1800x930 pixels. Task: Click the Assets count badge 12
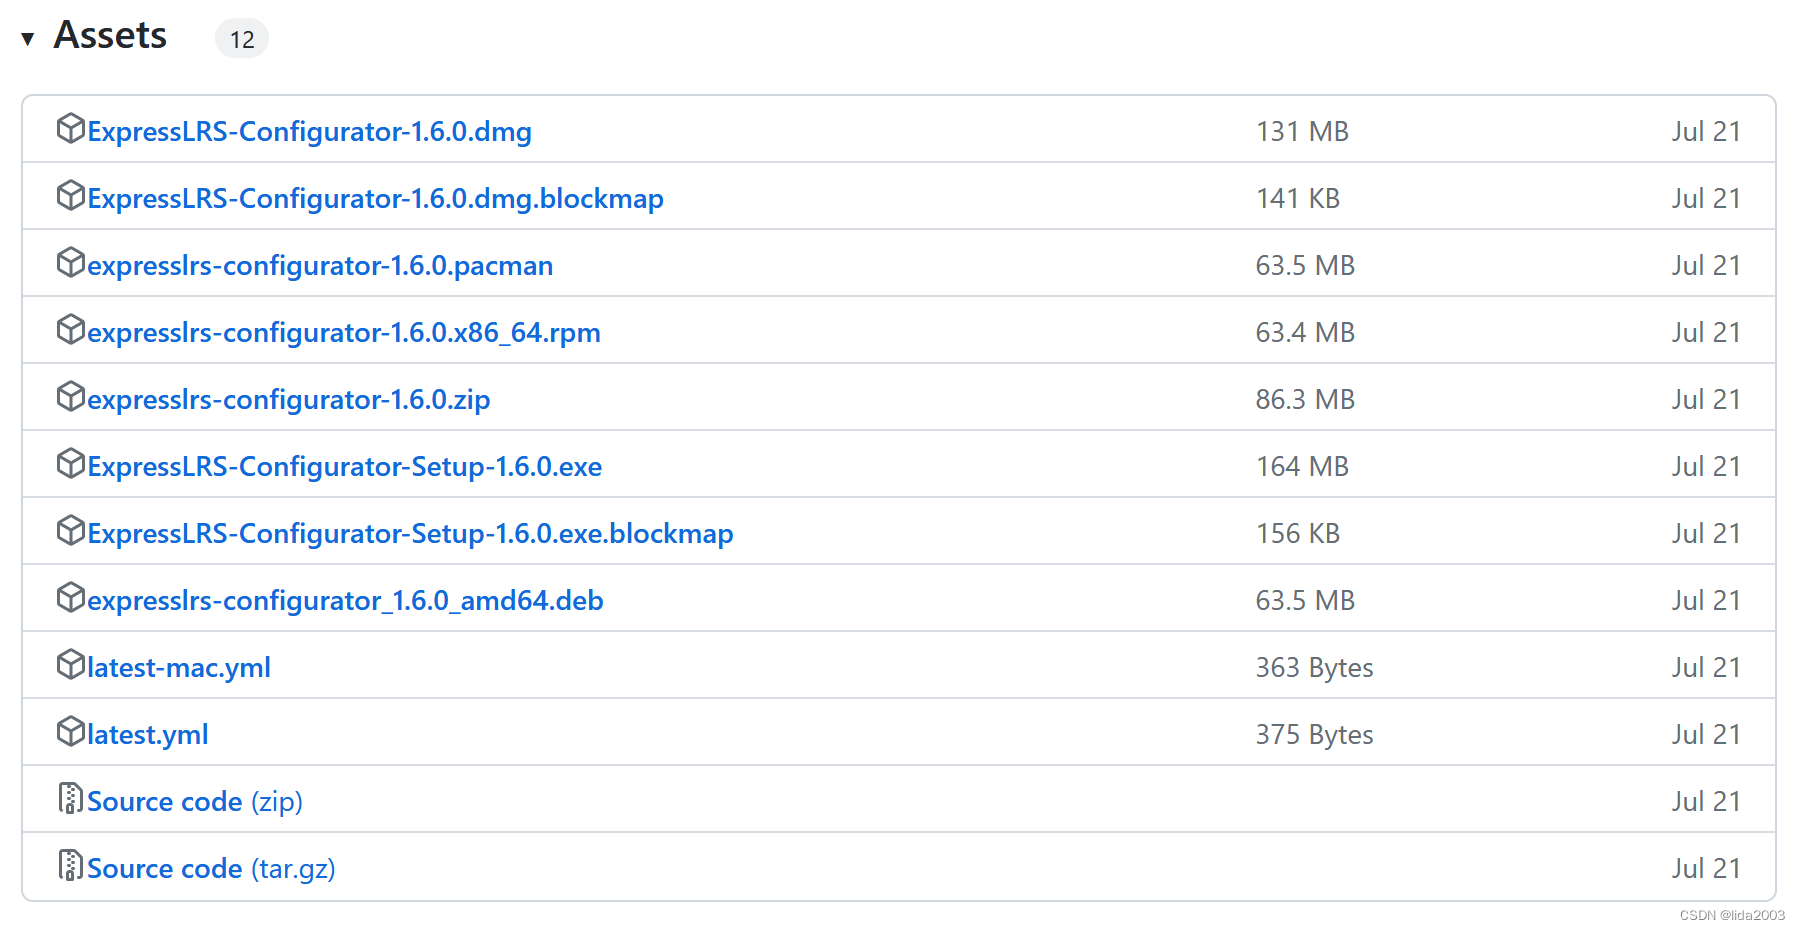coord(242,39)
